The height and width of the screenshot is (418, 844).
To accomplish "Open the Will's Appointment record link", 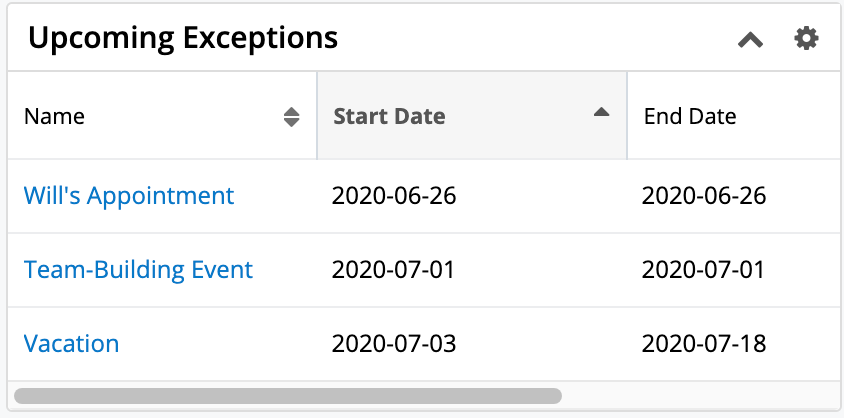I will point(129,195).
